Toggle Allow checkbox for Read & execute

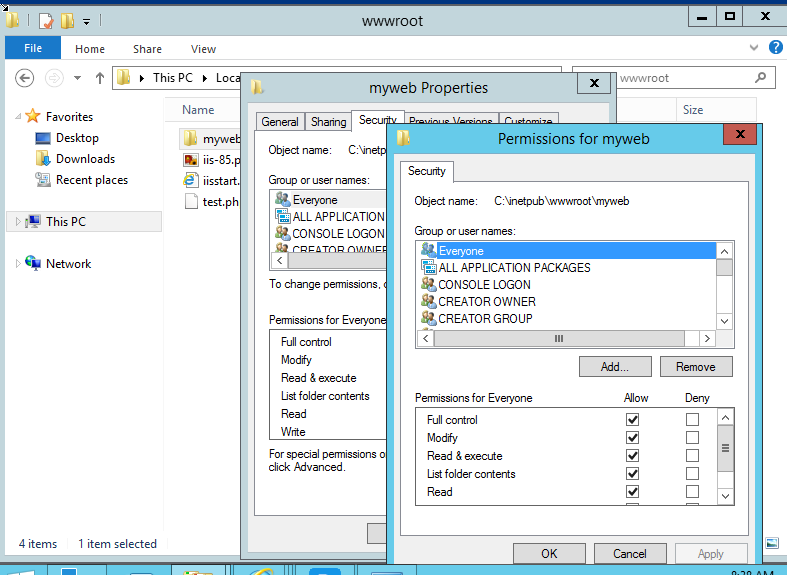point(632,456)
